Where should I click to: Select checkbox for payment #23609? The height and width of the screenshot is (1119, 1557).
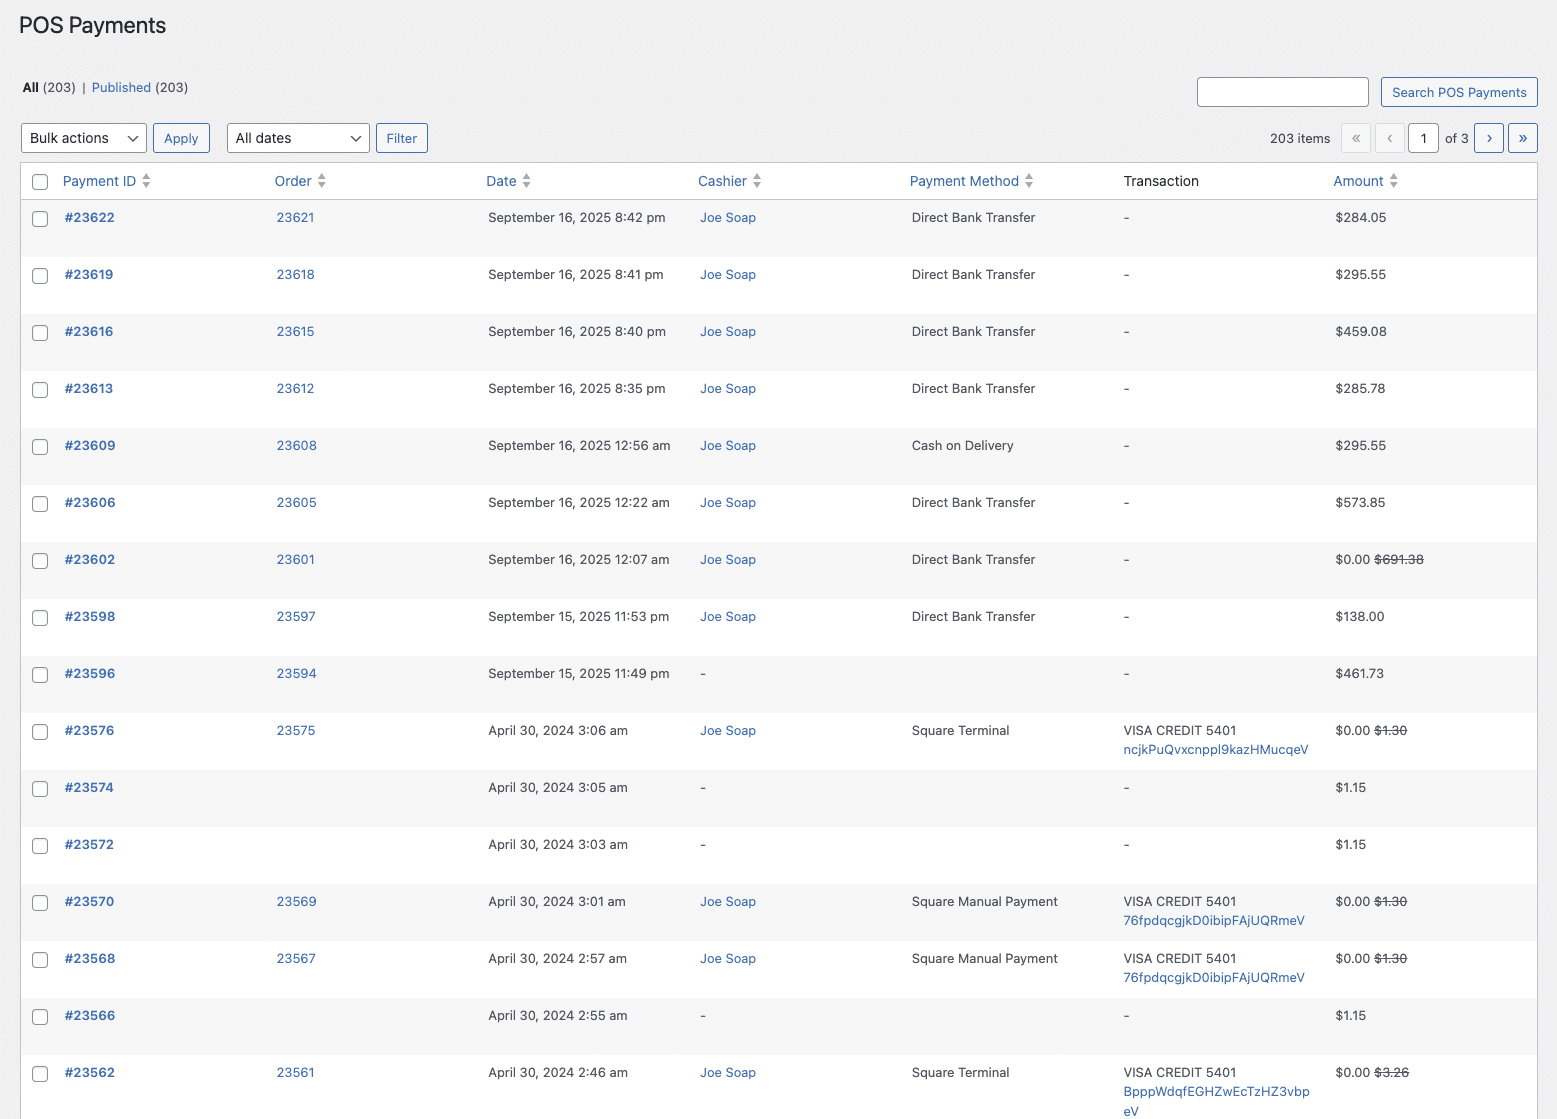click(40, 447)
